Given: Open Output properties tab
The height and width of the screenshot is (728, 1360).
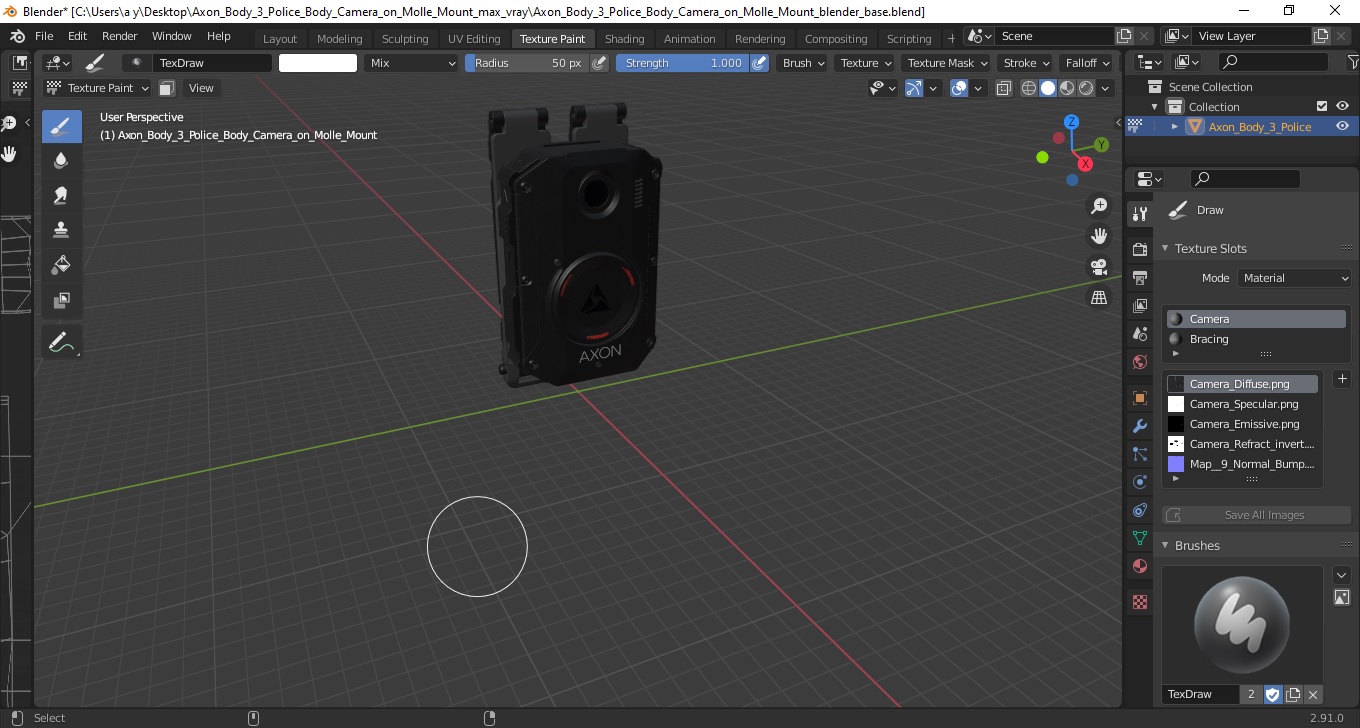Looking at the screenshot, I should click(x=1139, y=277).
